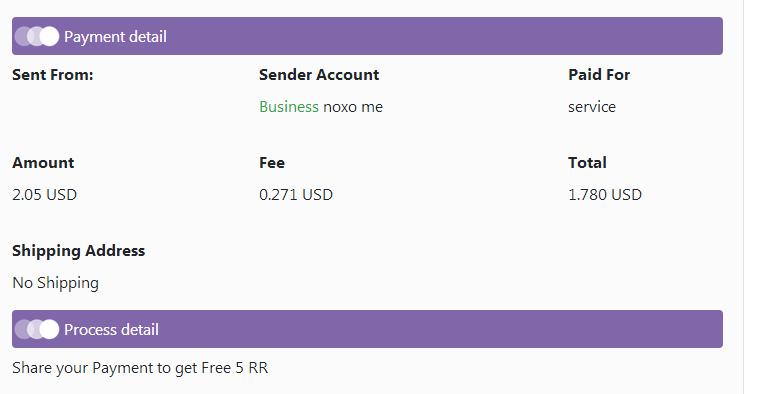Open the green Business account link
This screenshot has height=394, width=761.
pos(289,107)
